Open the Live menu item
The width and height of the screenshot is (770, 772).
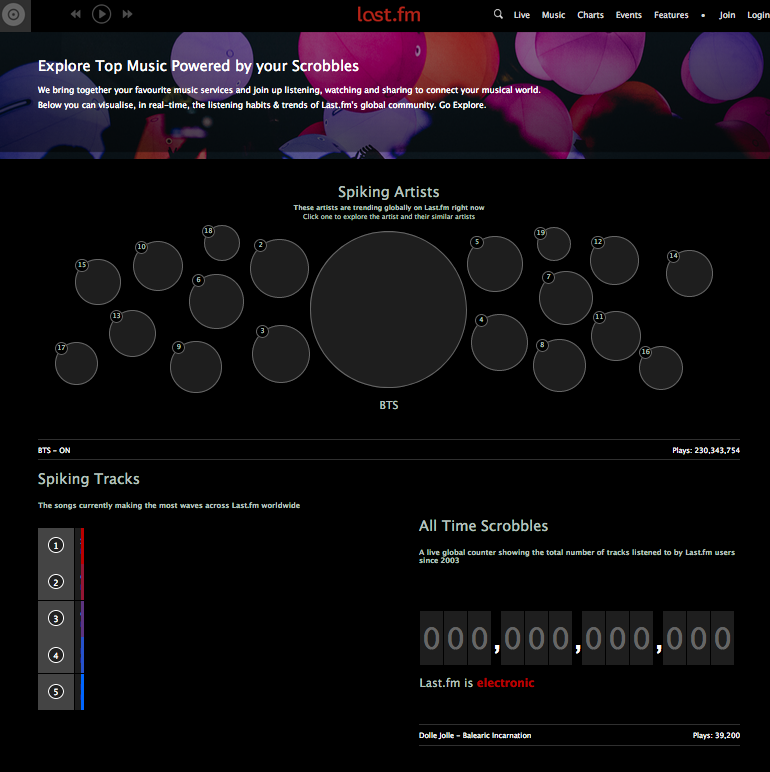coord(521,15)
